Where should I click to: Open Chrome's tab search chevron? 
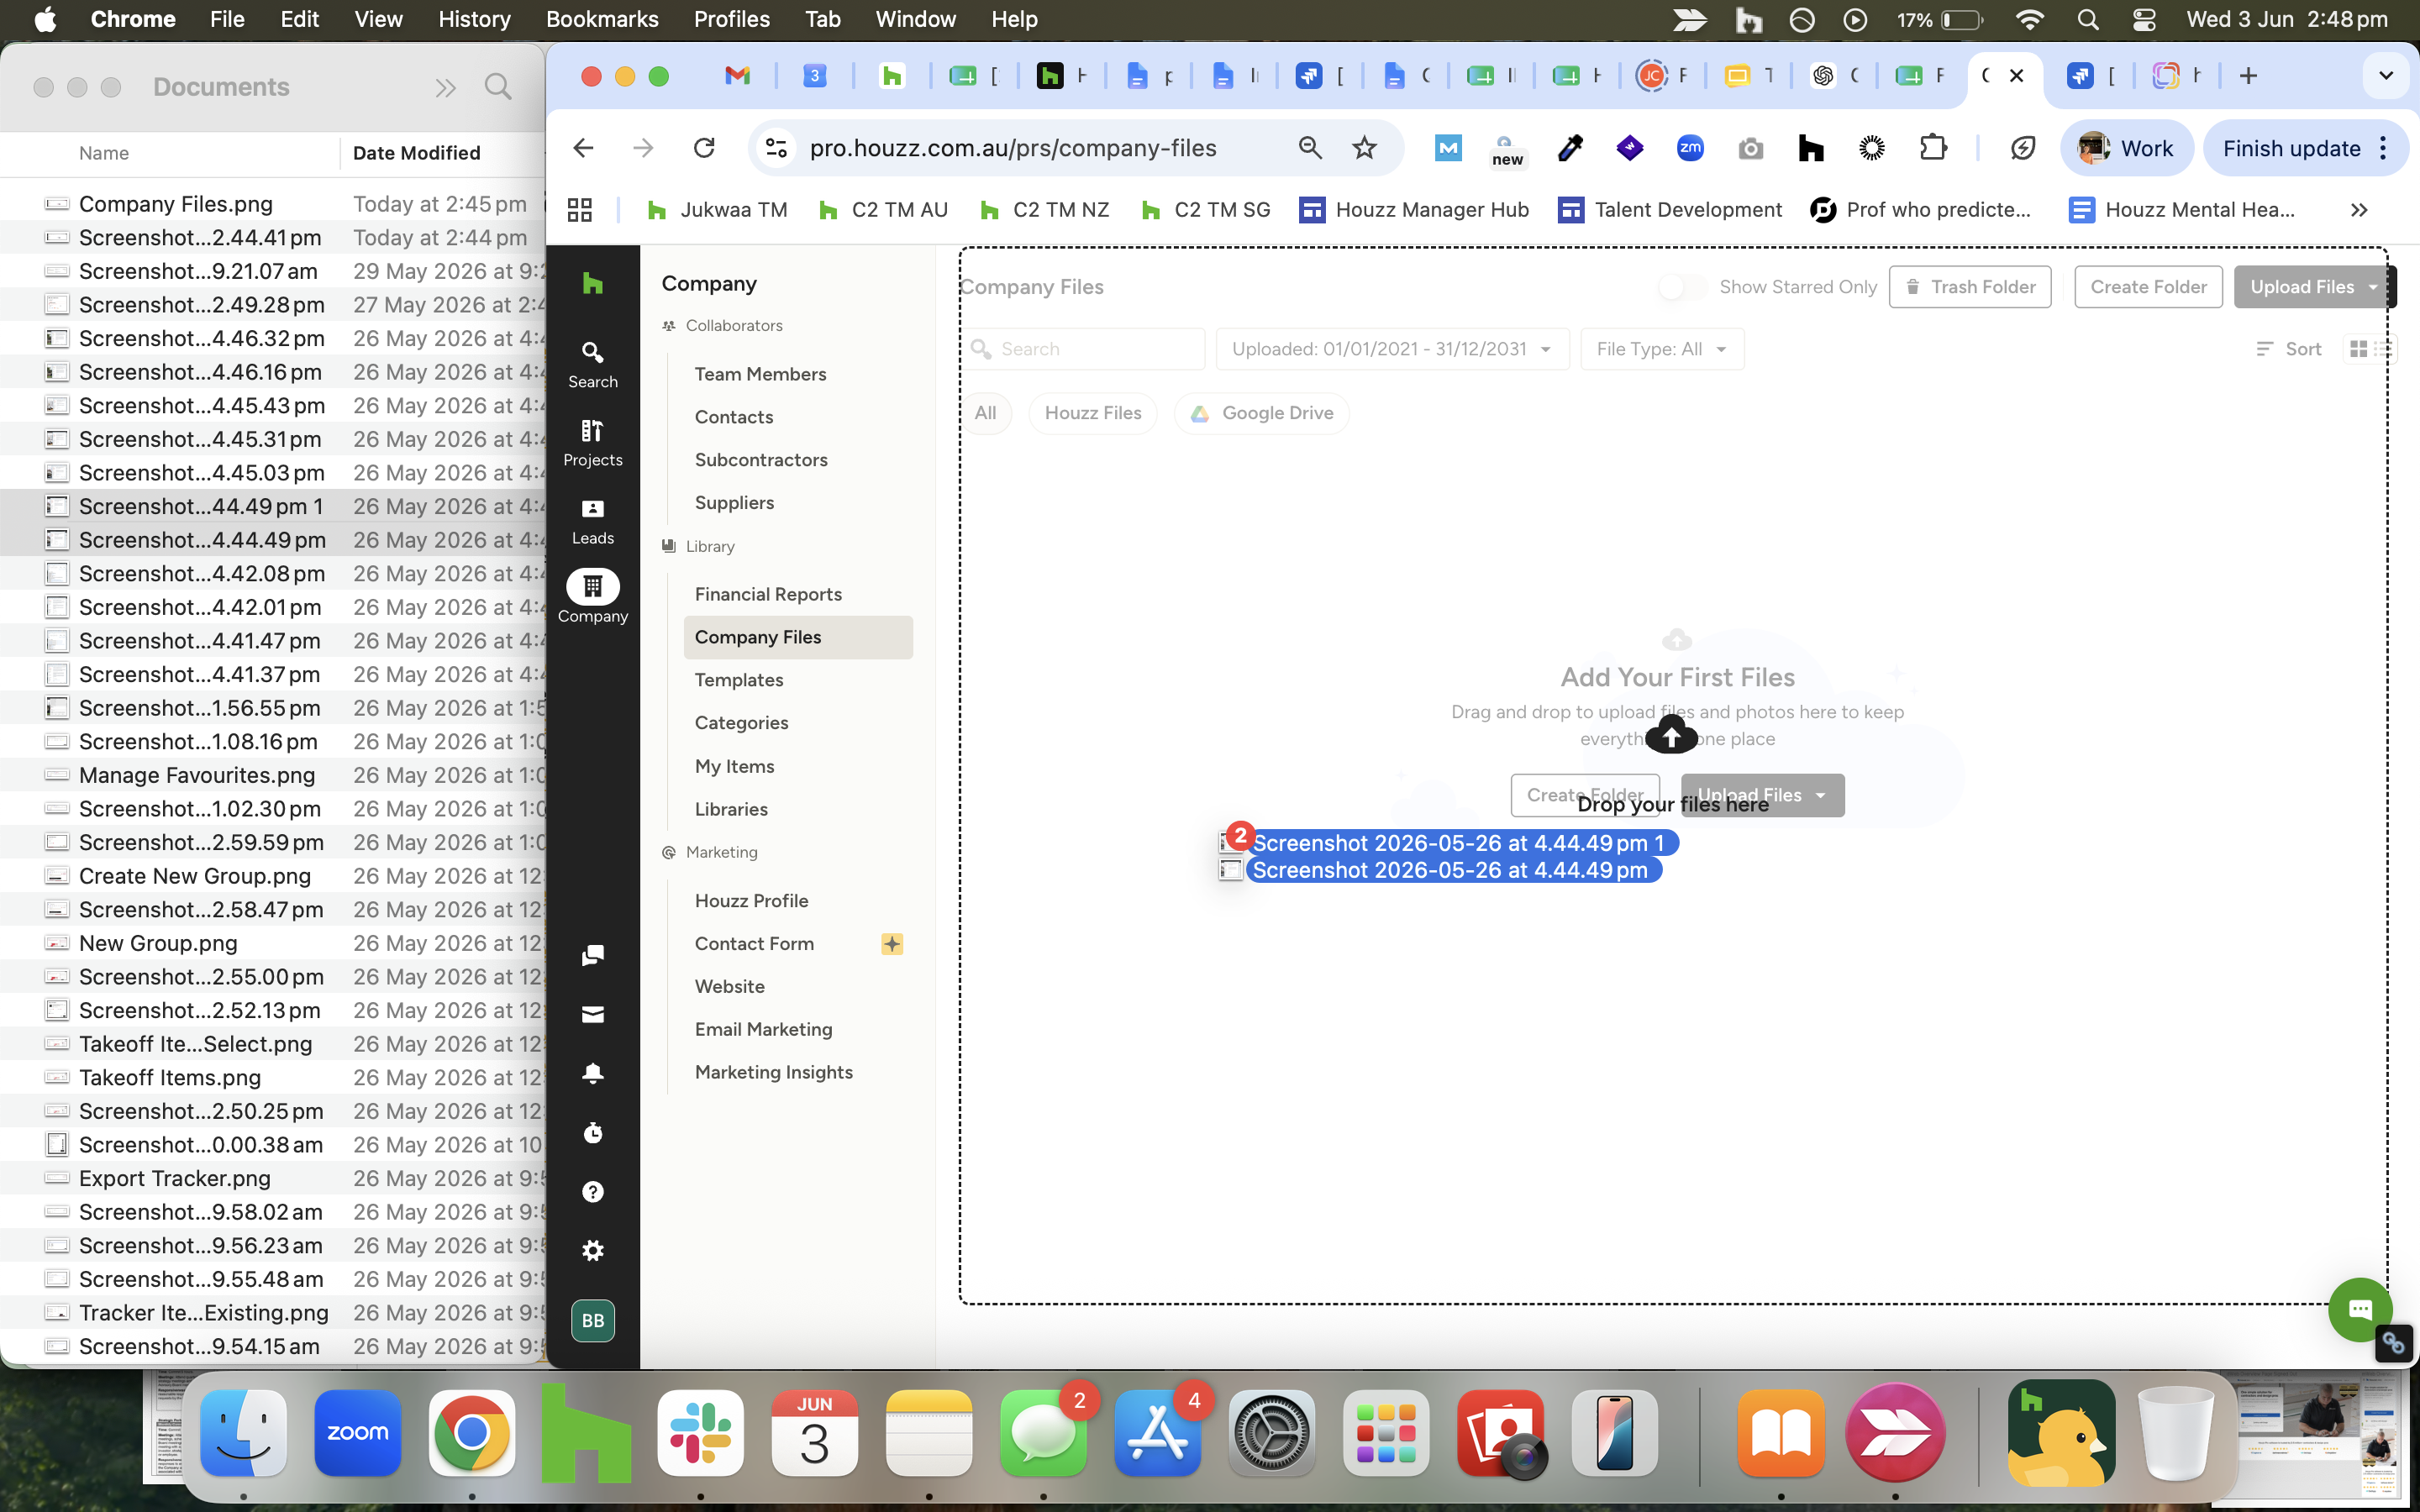coord(2386,75)
